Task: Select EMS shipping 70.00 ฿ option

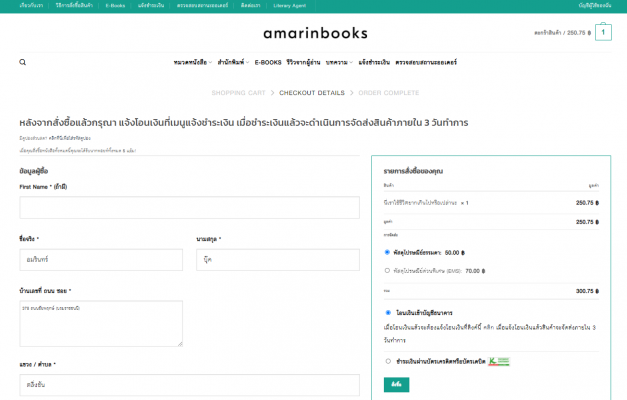Action: [x=388, y=270]
